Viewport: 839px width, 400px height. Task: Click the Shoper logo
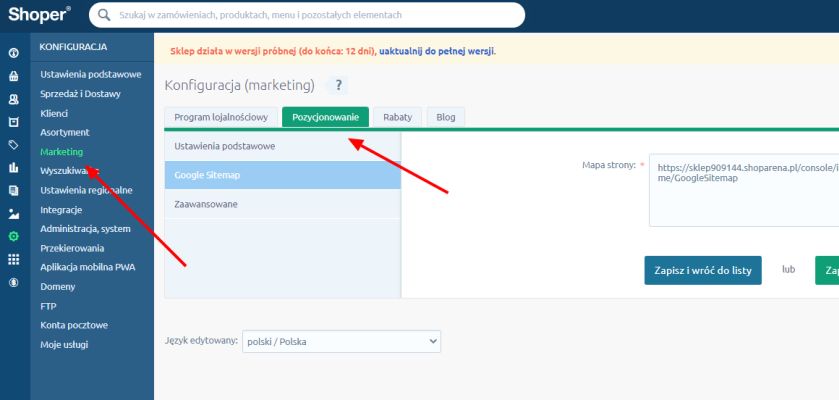coord(40,15)
